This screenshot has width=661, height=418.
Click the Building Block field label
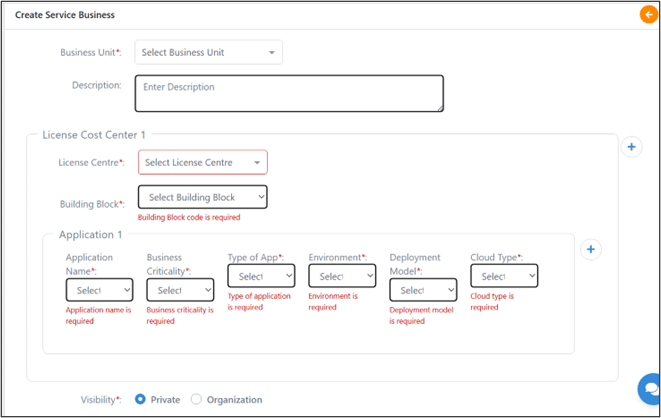coord(92,204)
